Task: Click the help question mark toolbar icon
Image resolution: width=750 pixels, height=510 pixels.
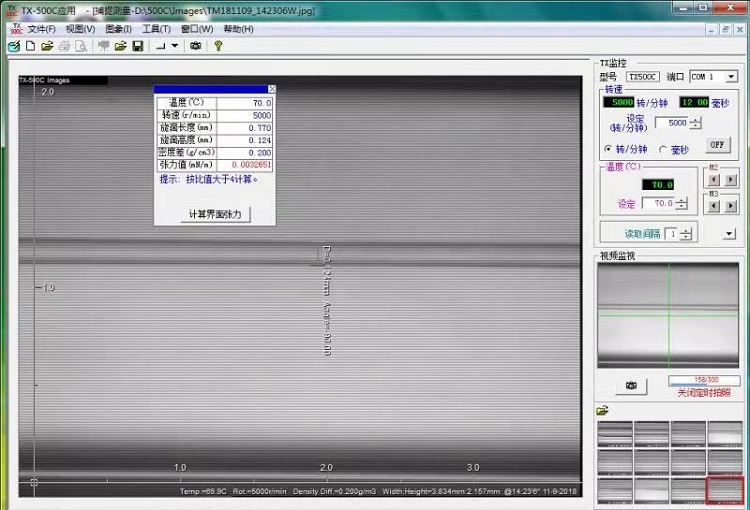Action: coord(218,46)
